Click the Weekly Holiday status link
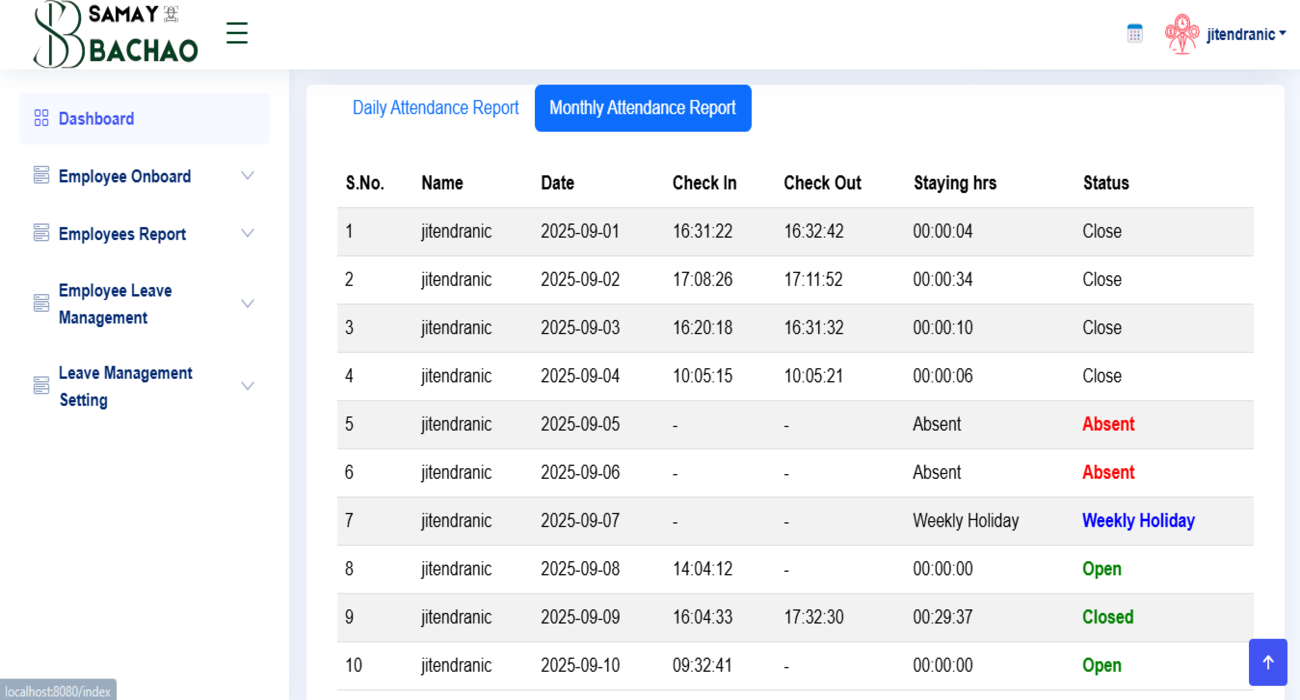The height and width of the screenshot is (700, 1300). pyautogui.click(x=1138, y=520)
